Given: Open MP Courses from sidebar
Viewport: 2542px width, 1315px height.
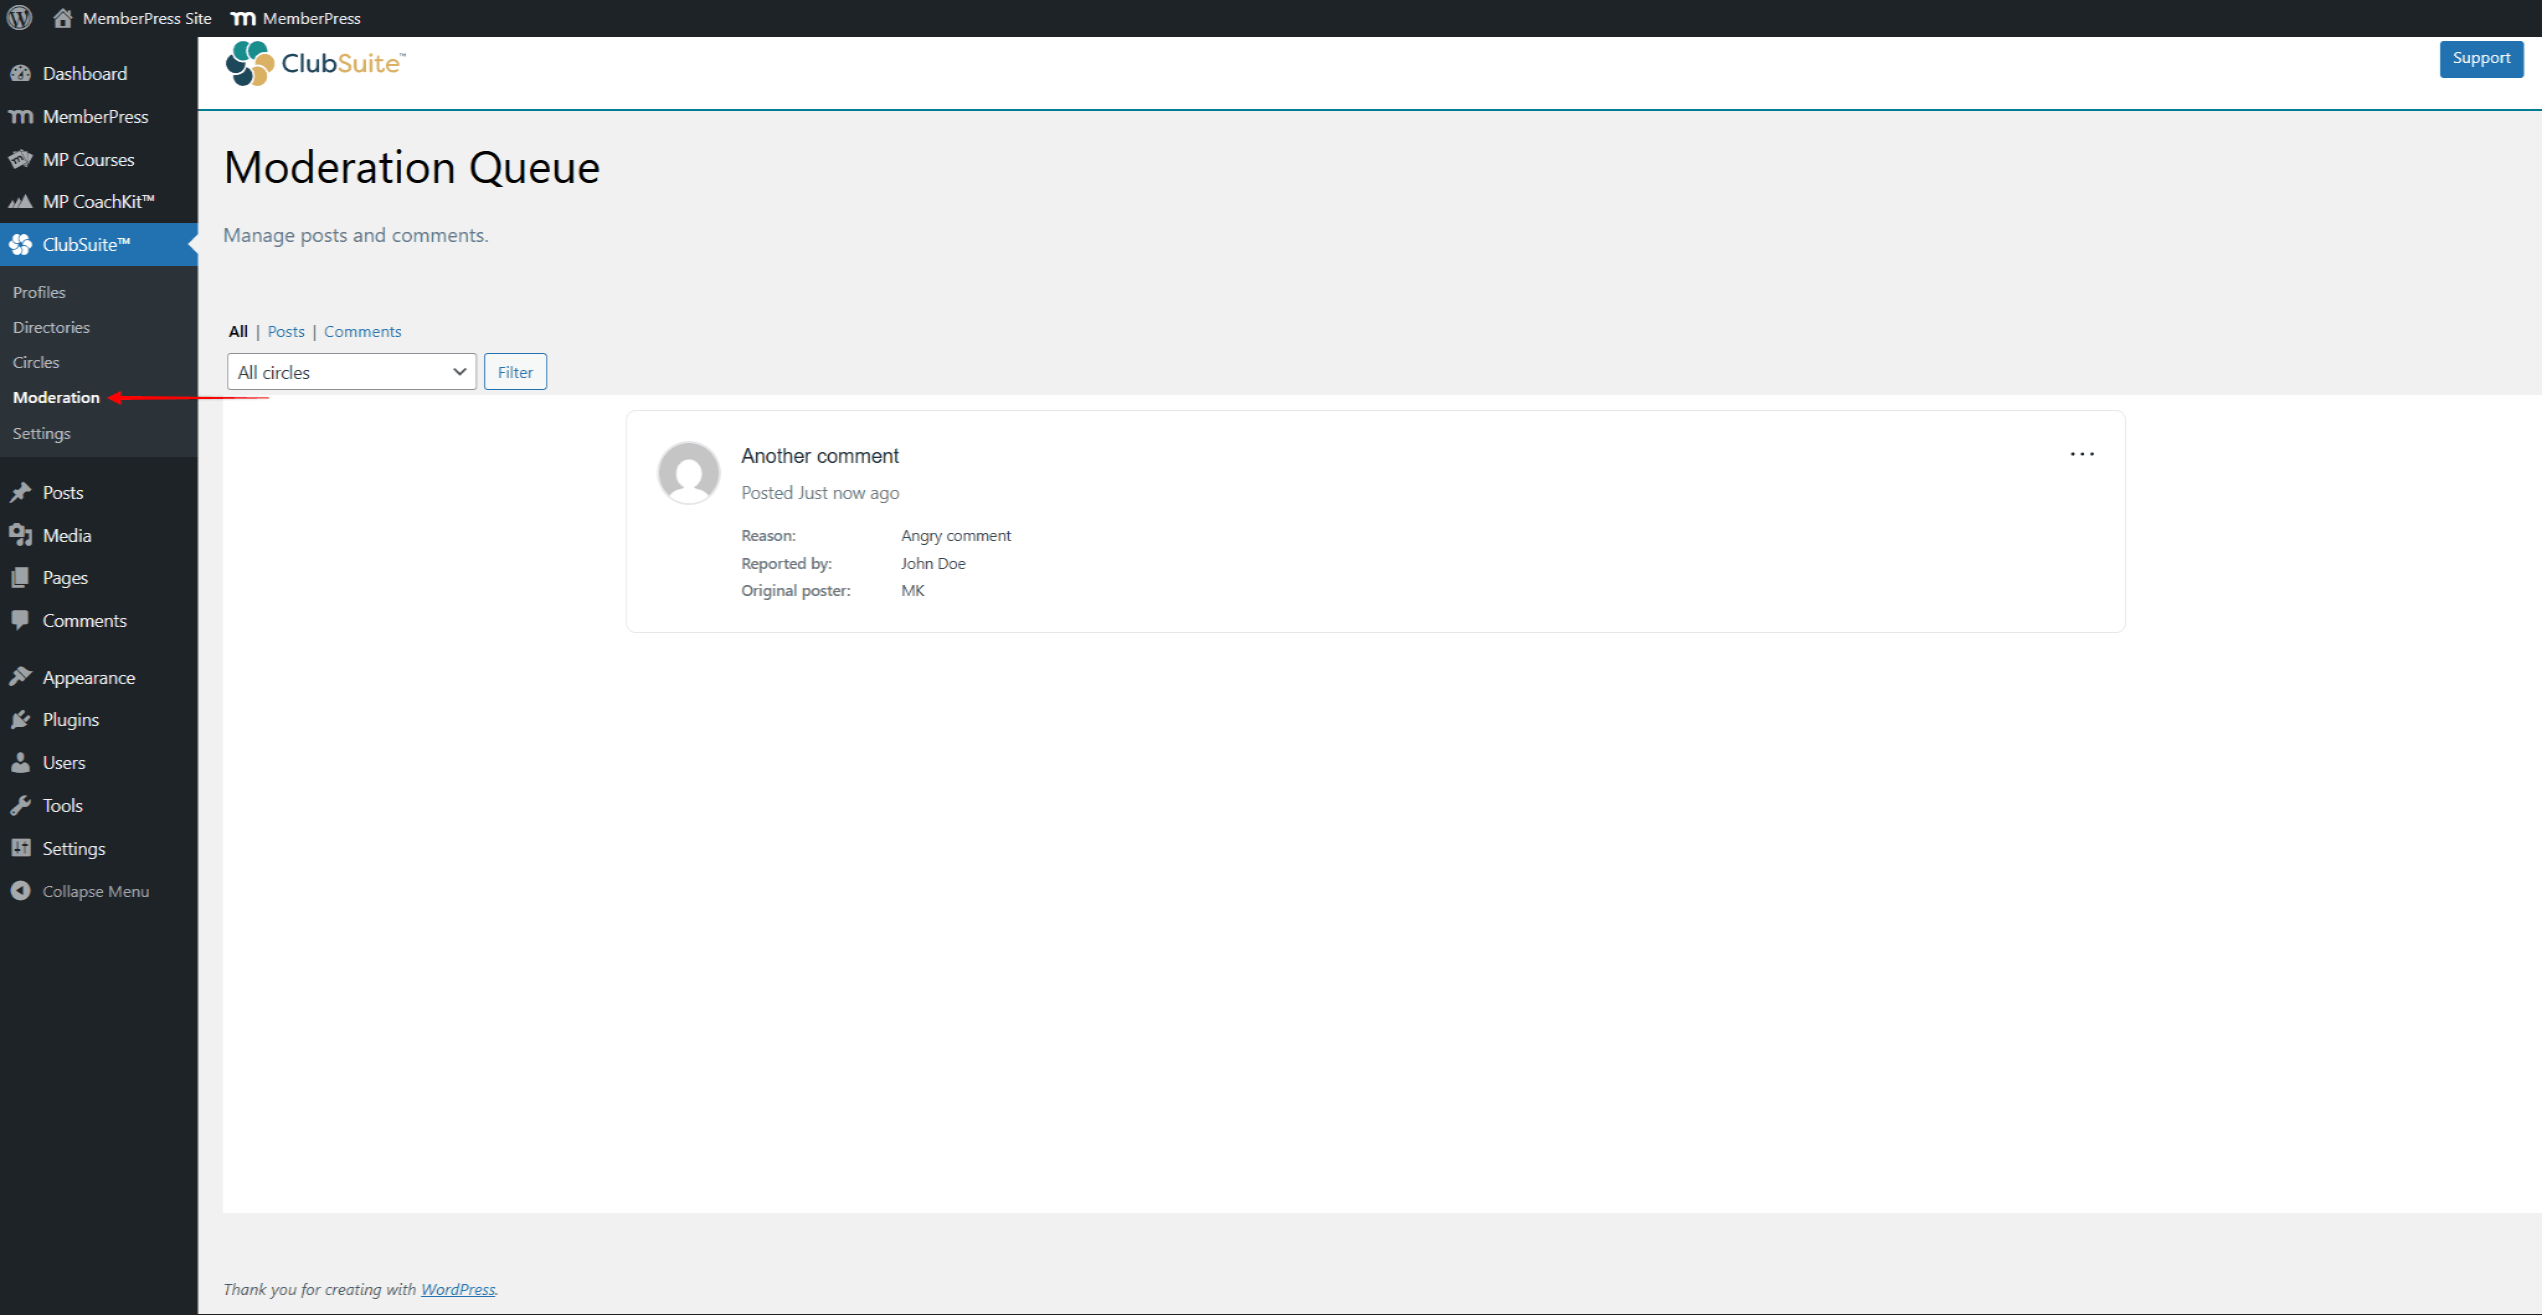Looking at the screenshot, I should click(x=88, y=159).
